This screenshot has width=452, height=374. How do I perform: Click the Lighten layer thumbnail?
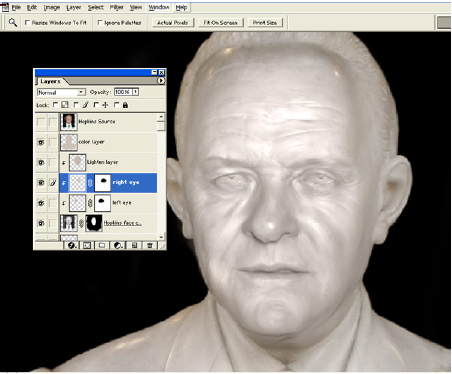pos(77,162)
